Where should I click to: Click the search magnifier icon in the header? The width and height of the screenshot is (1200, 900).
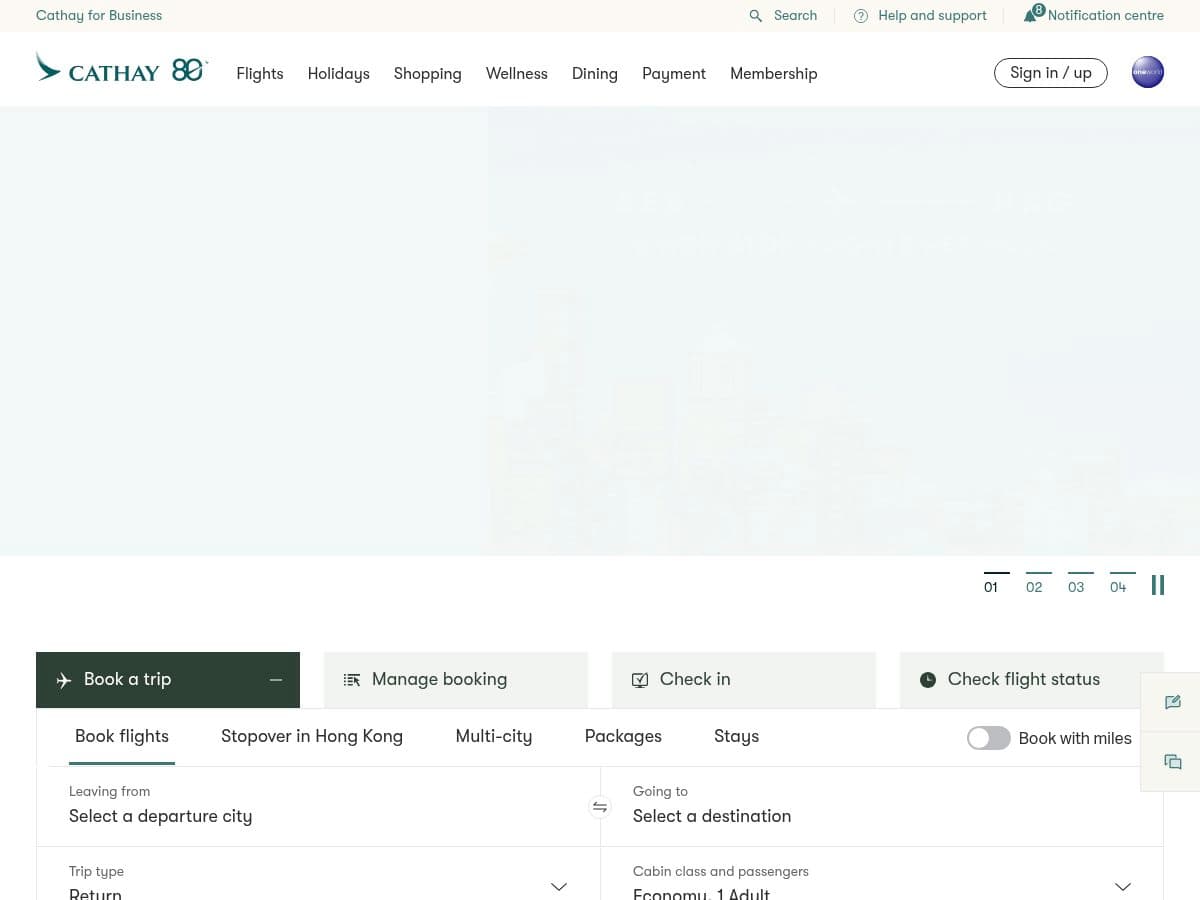point(756,16)
